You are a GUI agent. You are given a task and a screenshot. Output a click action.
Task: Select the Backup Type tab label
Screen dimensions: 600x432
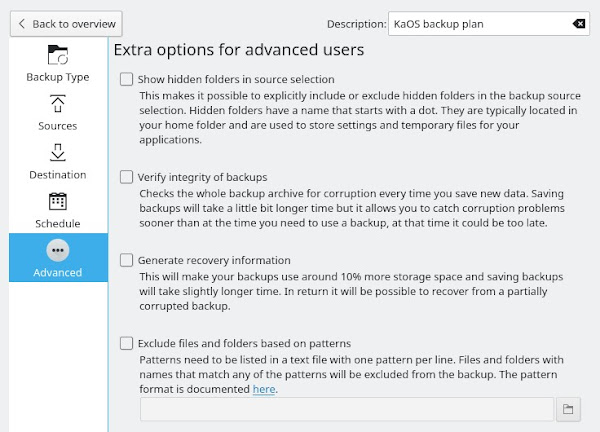[x=58, y=78]
